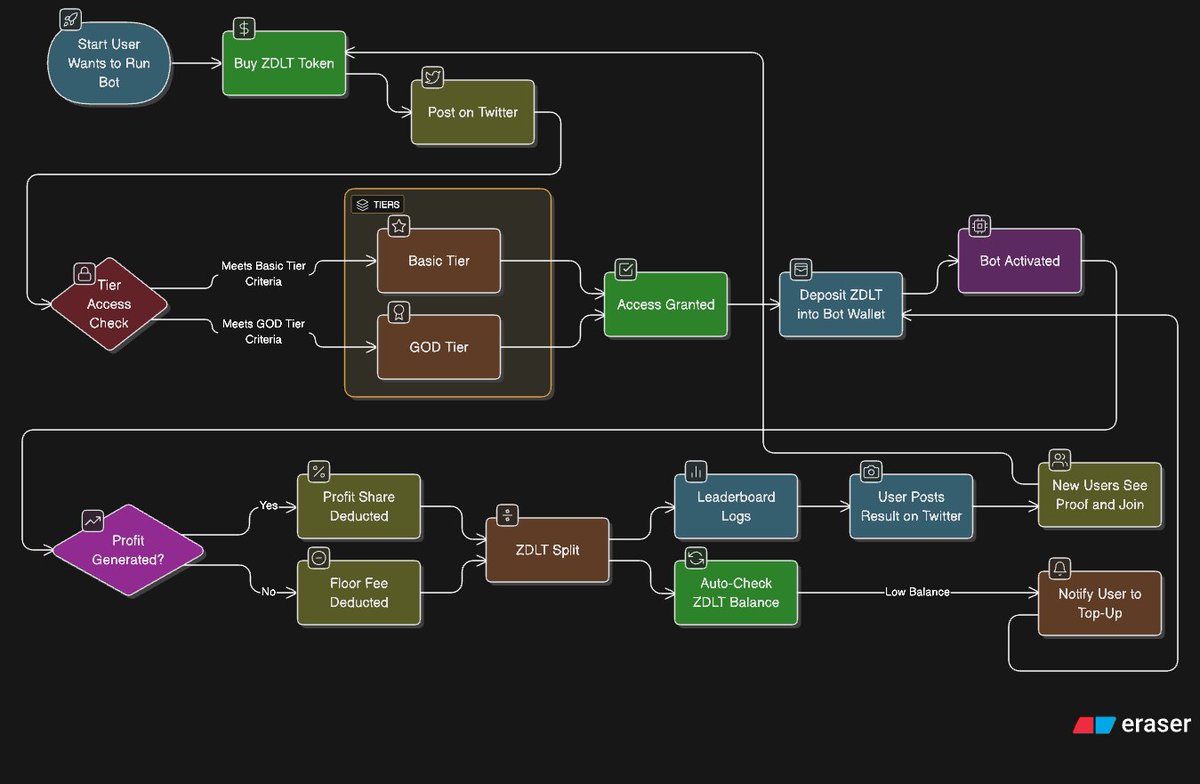Click the trend chart icon on Profit Generated
Viewport: 1200px width, 784px height.
click(x=93, y=520)
